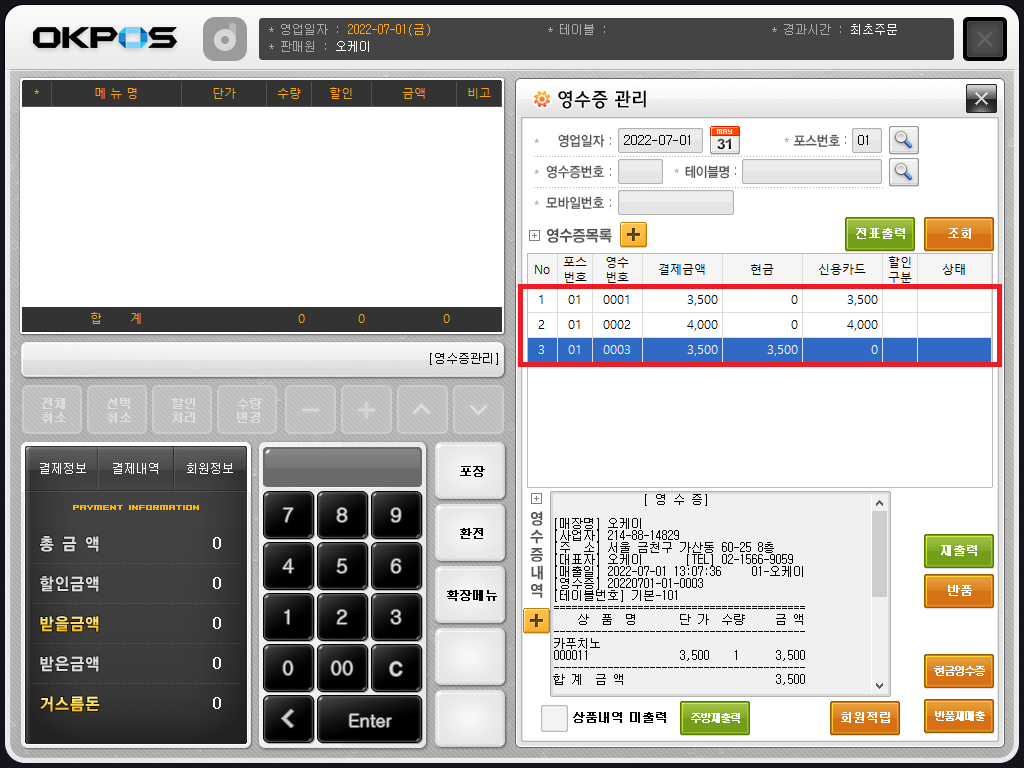
Task: Close the 영수증 관리 panel
Action: (x=980, y=98)
